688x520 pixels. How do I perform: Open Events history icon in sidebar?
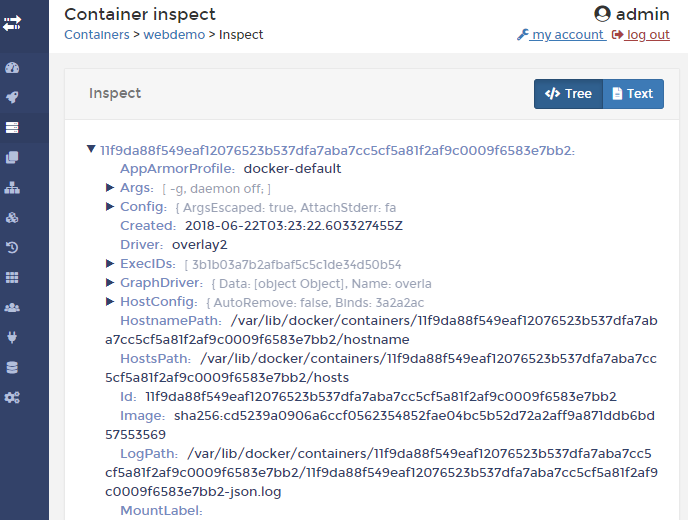click(12, 247)
